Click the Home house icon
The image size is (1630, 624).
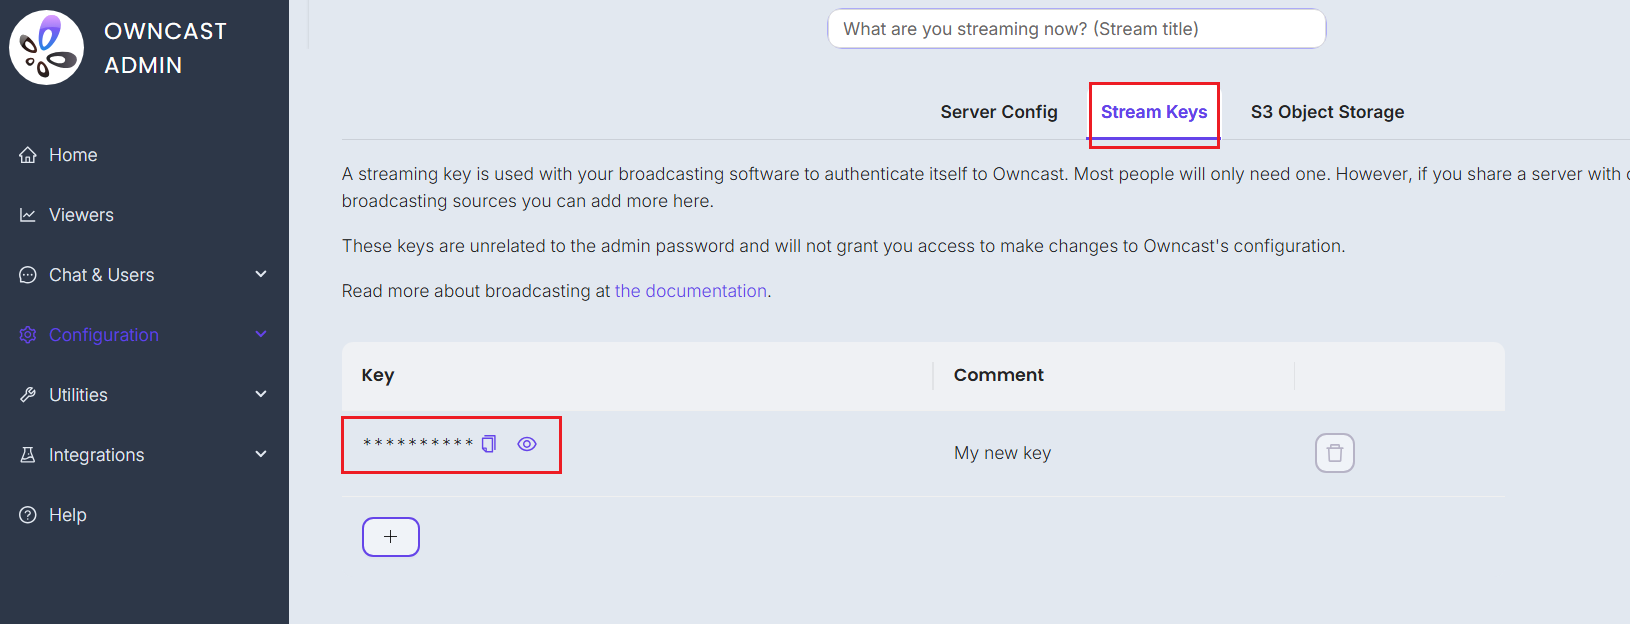28,155
